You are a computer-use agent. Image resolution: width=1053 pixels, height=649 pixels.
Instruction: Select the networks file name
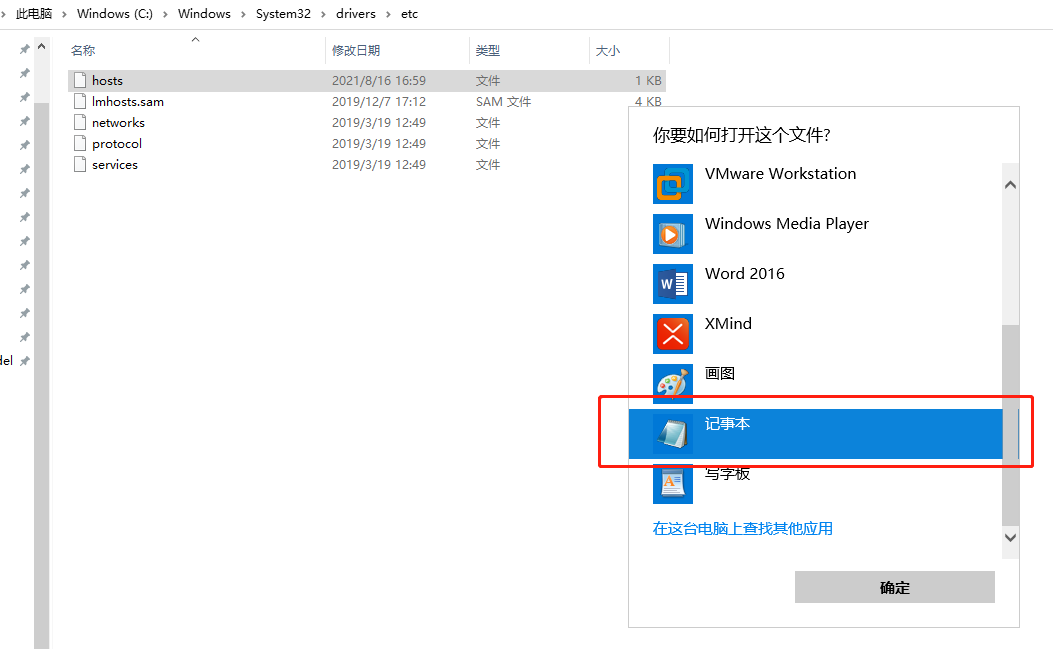click(x=118, y=122)
